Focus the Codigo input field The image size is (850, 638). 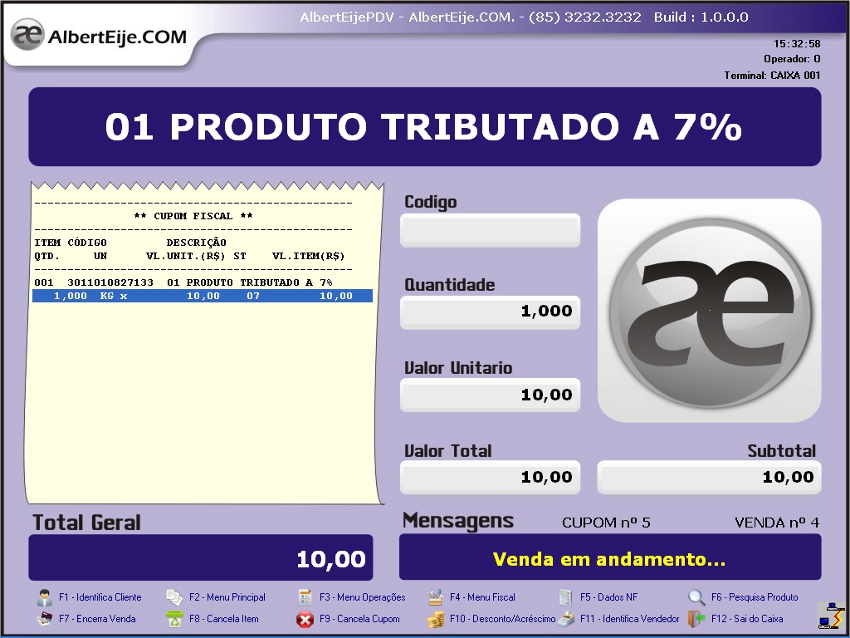(x=490, y=230)
